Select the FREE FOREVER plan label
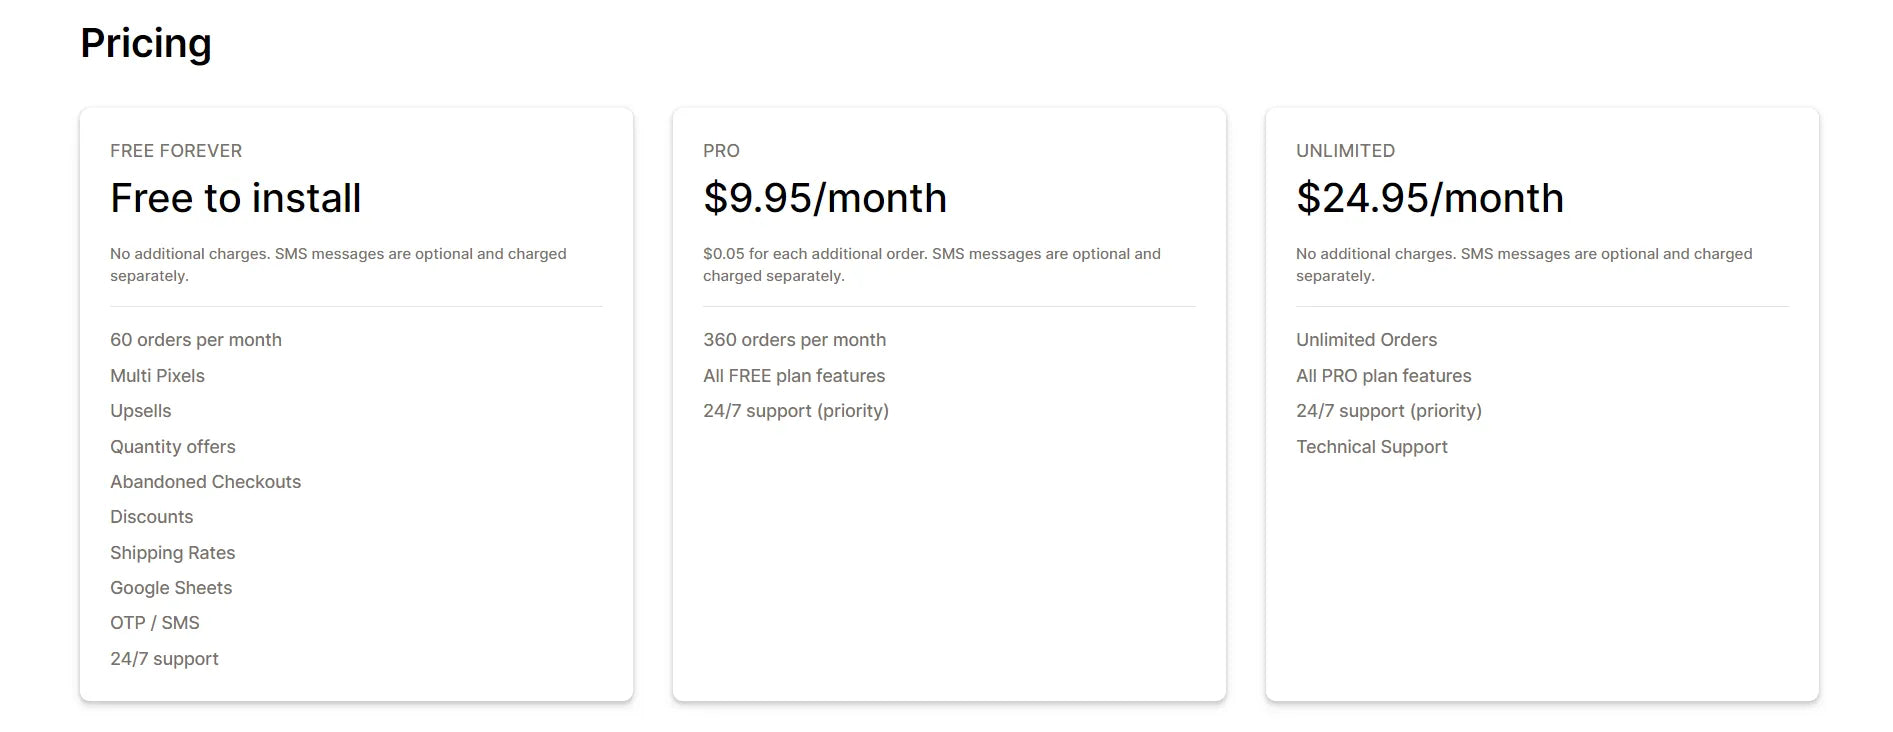Screen dimensions: 1893x732 click(176, 151)
